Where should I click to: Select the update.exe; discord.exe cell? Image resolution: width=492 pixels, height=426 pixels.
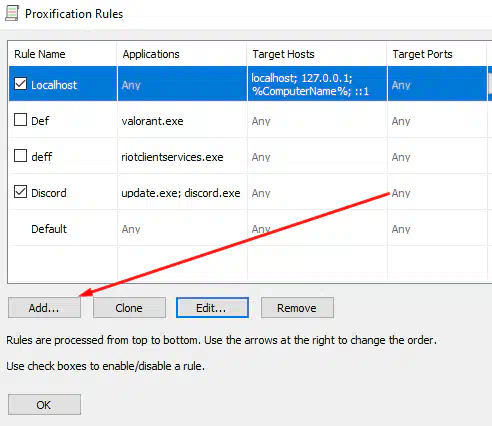pyautogui.click(x=181, y=193)
